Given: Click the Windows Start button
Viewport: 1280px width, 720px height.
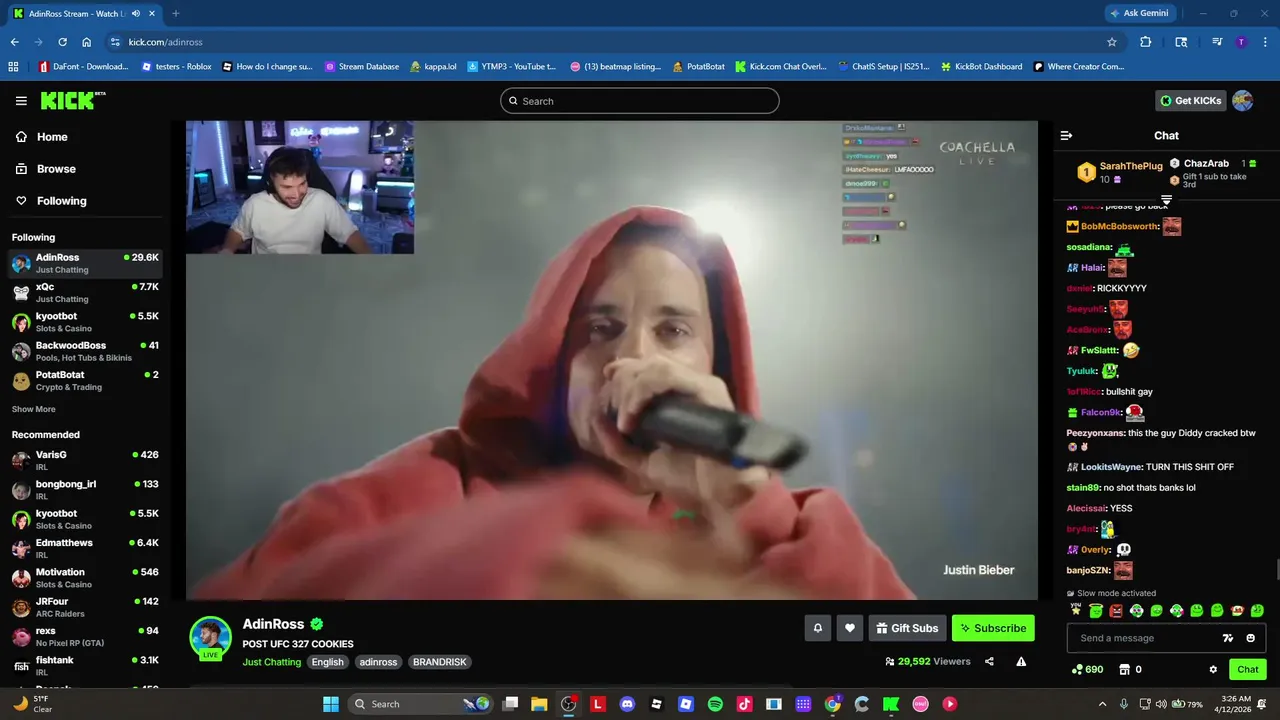Looking at the screenshot, I should pyautogui.click(x=331, y=704).
